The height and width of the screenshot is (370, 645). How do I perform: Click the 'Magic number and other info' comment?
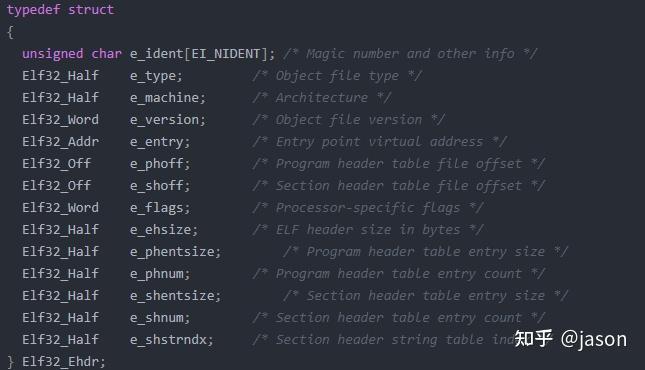point(410,54)
